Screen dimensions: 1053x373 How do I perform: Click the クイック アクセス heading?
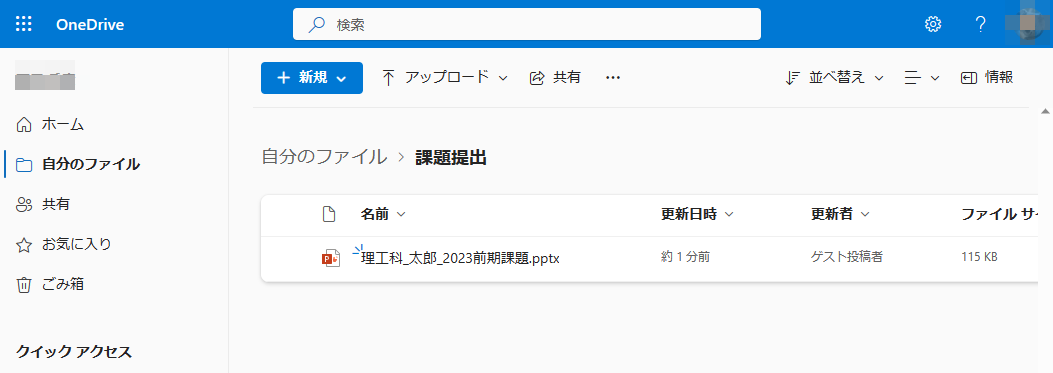point(74,351)
